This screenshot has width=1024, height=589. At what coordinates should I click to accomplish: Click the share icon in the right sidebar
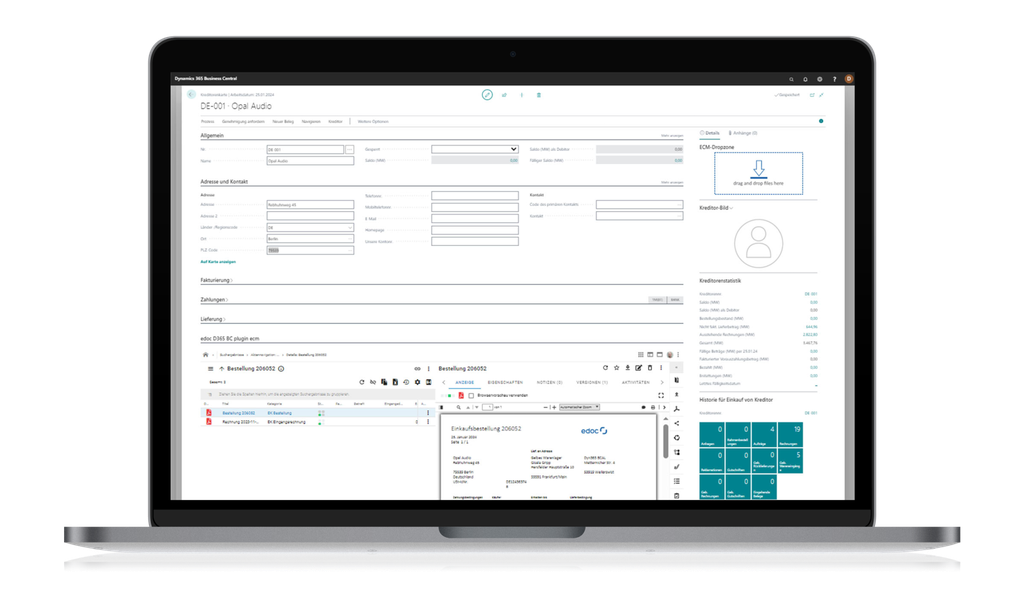pos(677,423)
